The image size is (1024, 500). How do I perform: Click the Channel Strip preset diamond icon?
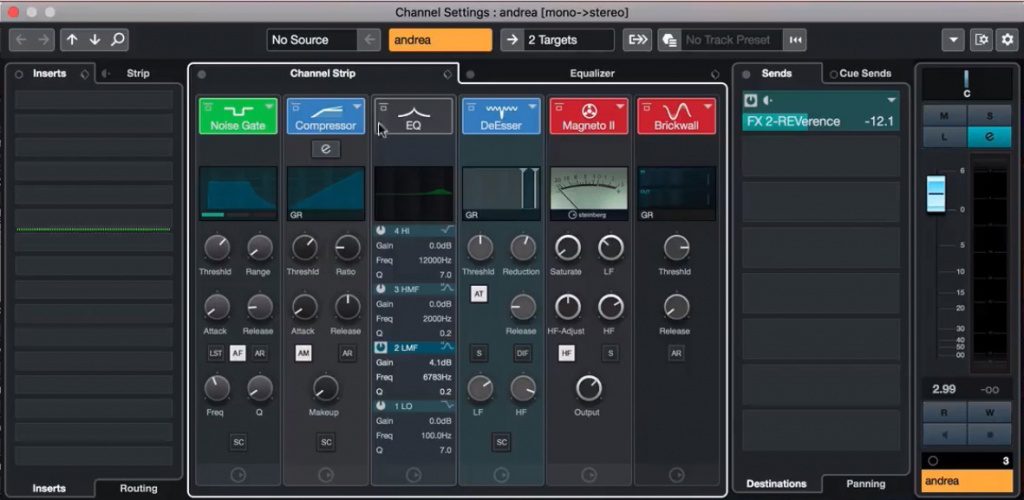(x=447, y=74)
